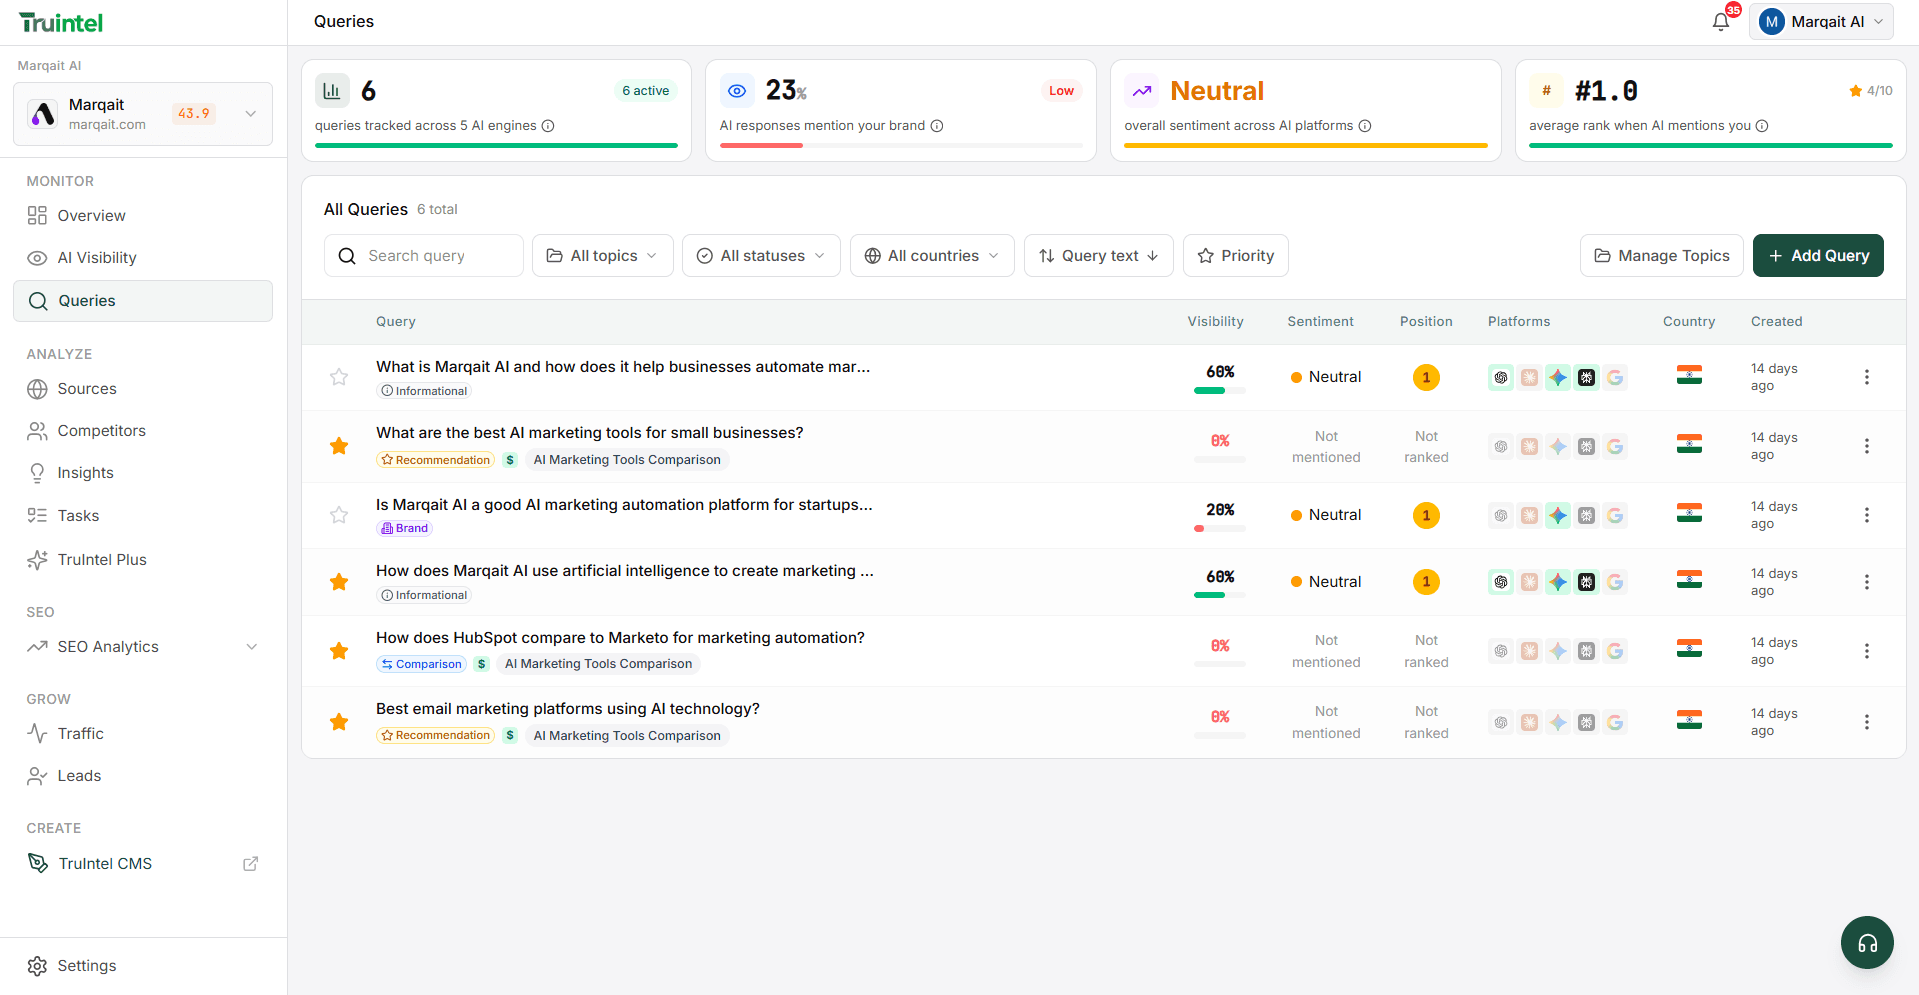The height and width of the screenshot is (995, 1919).
Task: Open three-dot menu for HubSpot comparison query
Action: [x=1866, y=651]
